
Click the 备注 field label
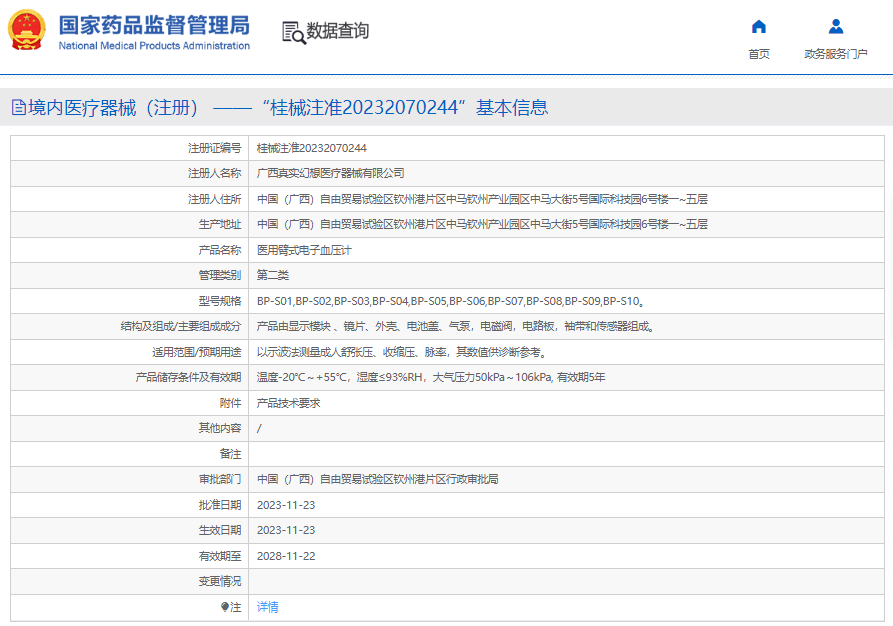pos(231,454)
